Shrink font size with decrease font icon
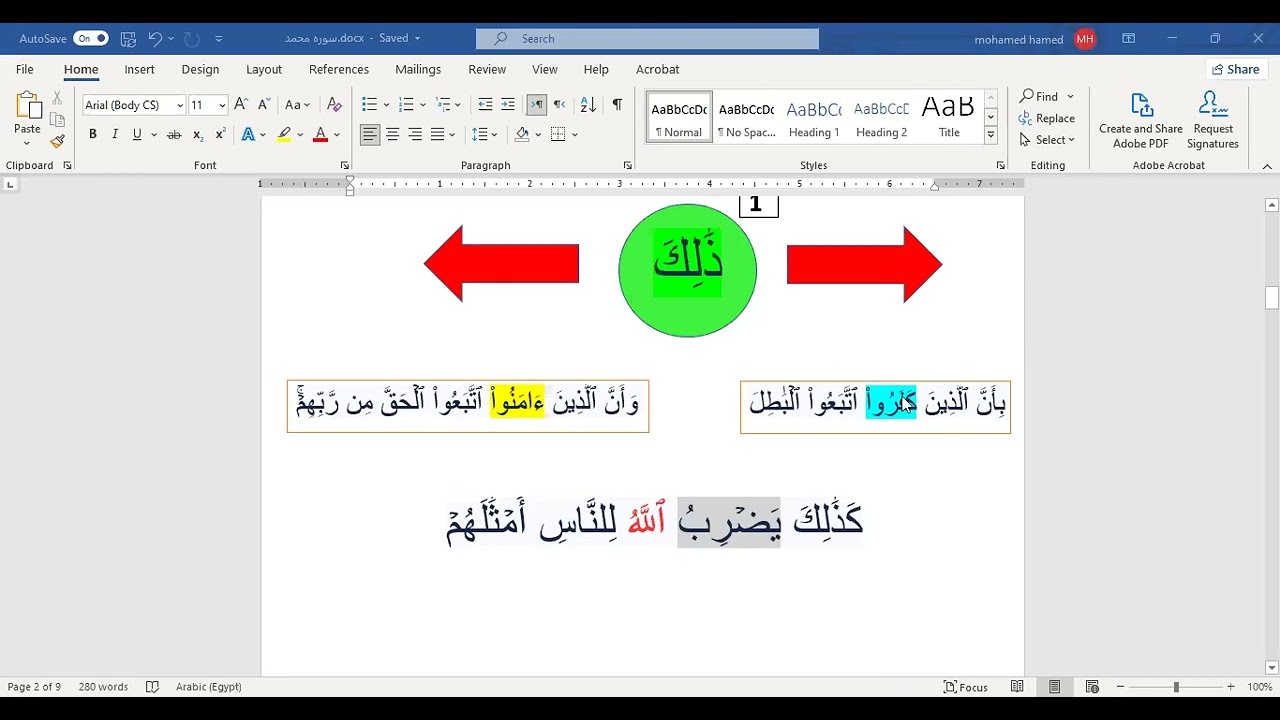Viewport: 1280px width, 720px height. tap(264, 105)
